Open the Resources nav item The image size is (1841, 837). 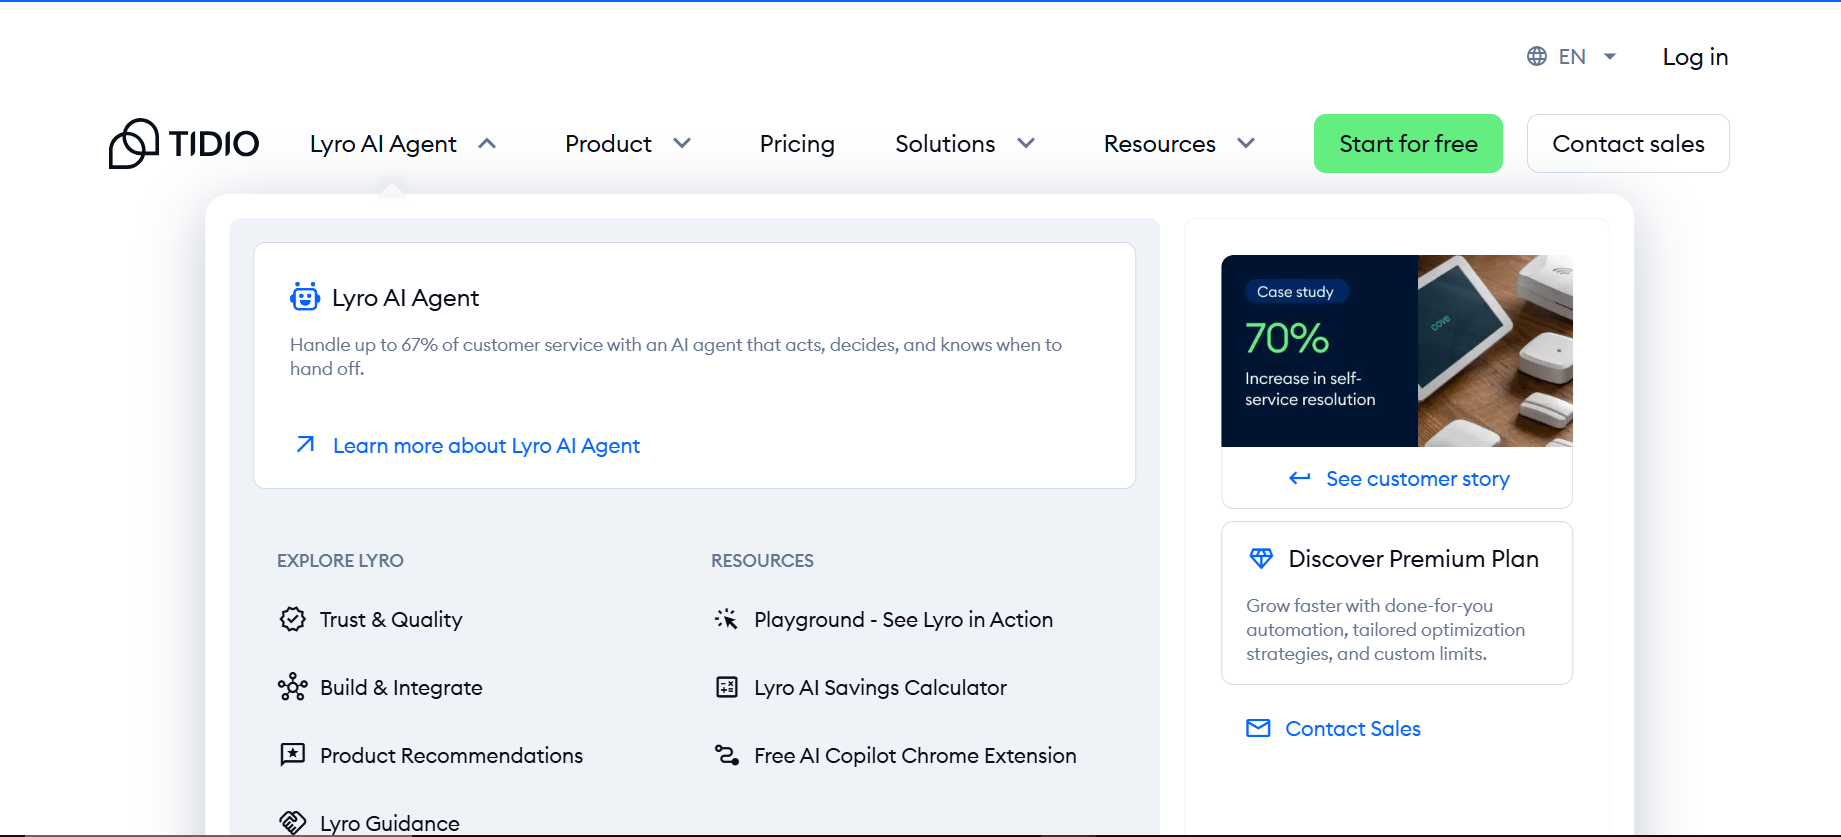(x=1160, y=144)
